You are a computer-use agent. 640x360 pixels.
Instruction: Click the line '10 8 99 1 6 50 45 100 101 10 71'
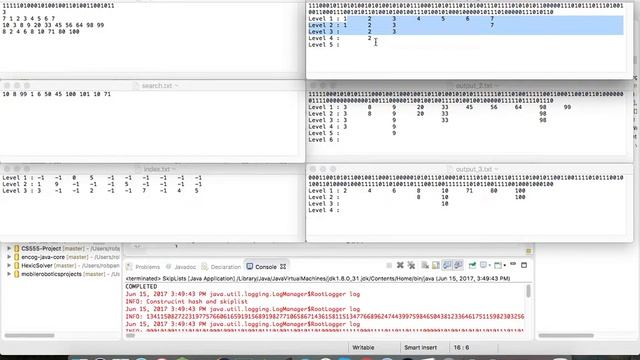56,94
